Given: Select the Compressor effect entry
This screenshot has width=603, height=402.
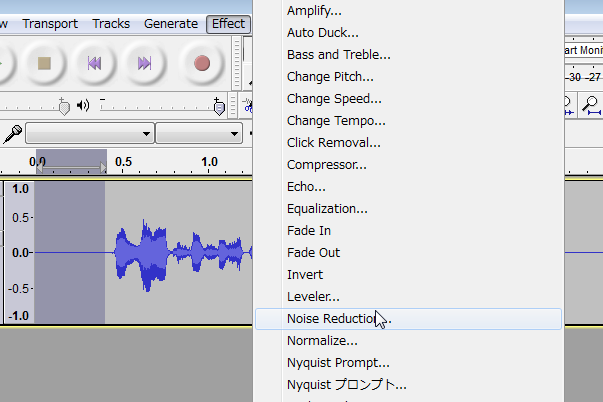Looking at the screenshot, I should [x=326, y=165].
